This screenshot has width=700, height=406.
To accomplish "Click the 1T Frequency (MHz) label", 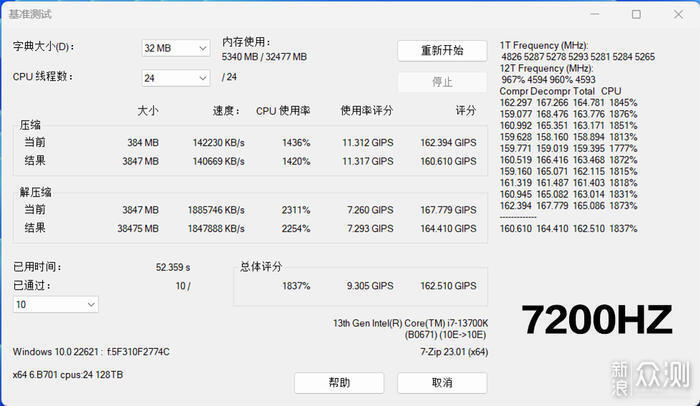I will click(544, 46).
